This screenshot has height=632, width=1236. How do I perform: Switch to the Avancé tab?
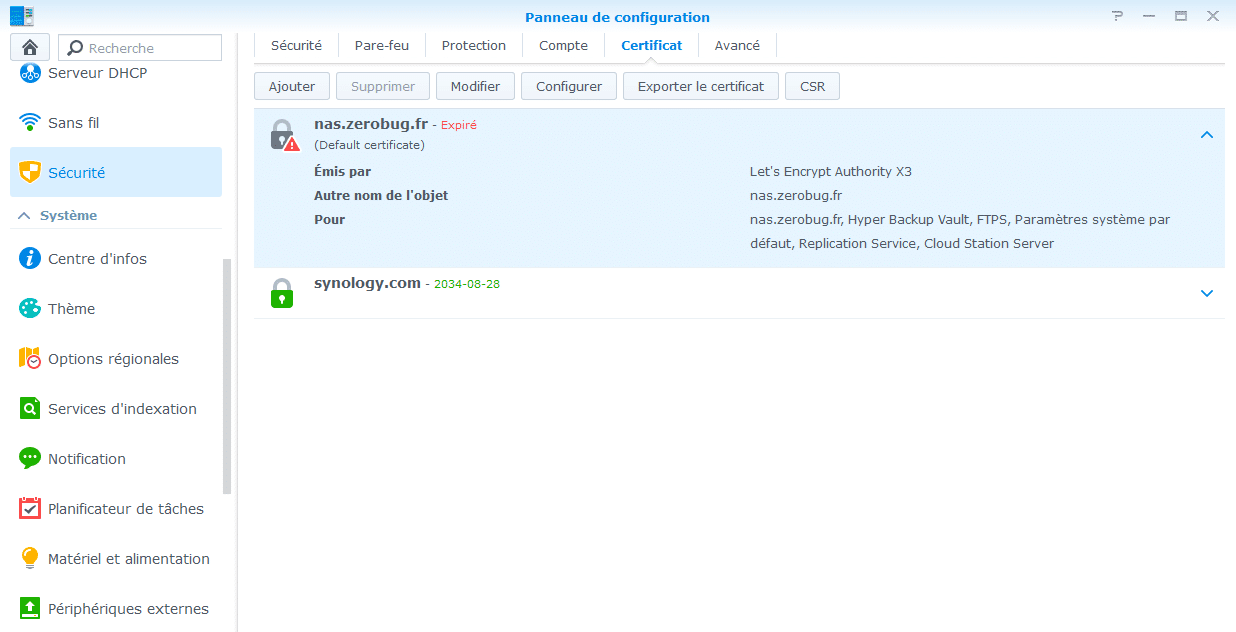click(x=737, y=45)
